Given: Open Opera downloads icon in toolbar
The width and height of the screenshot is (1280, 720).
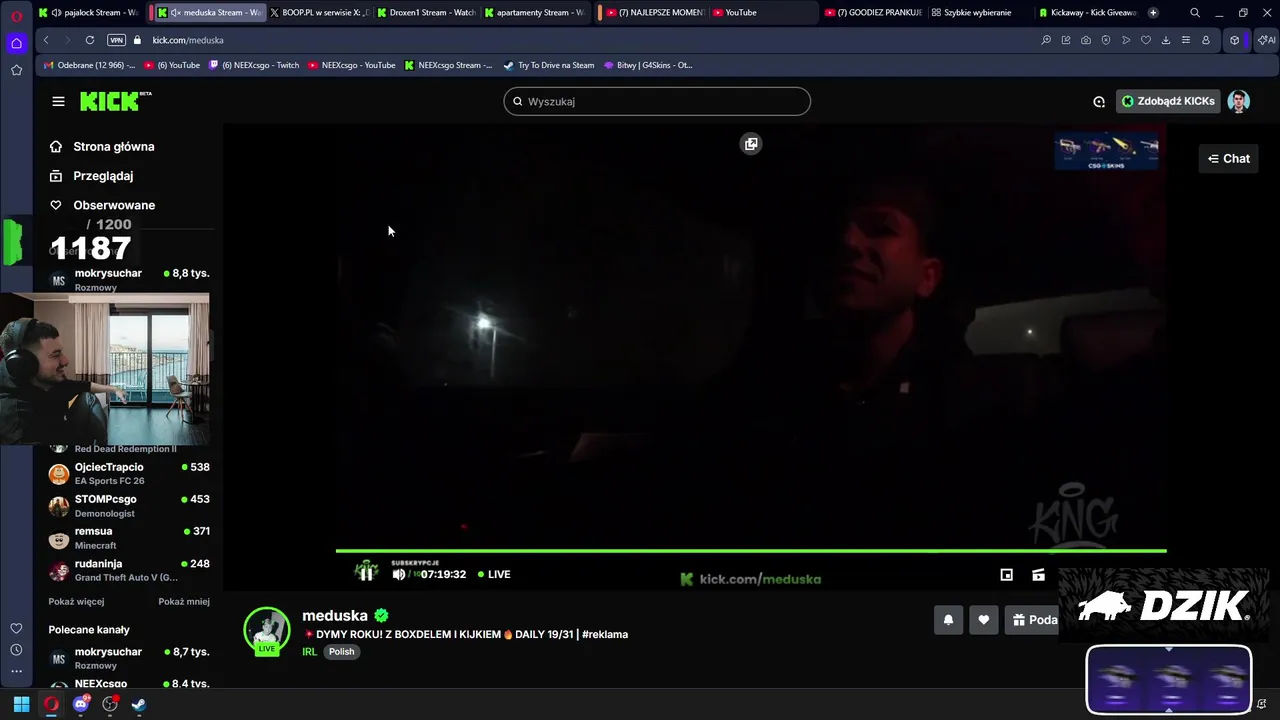Looking at the screenshot, I should click(x=1166, y=40).
